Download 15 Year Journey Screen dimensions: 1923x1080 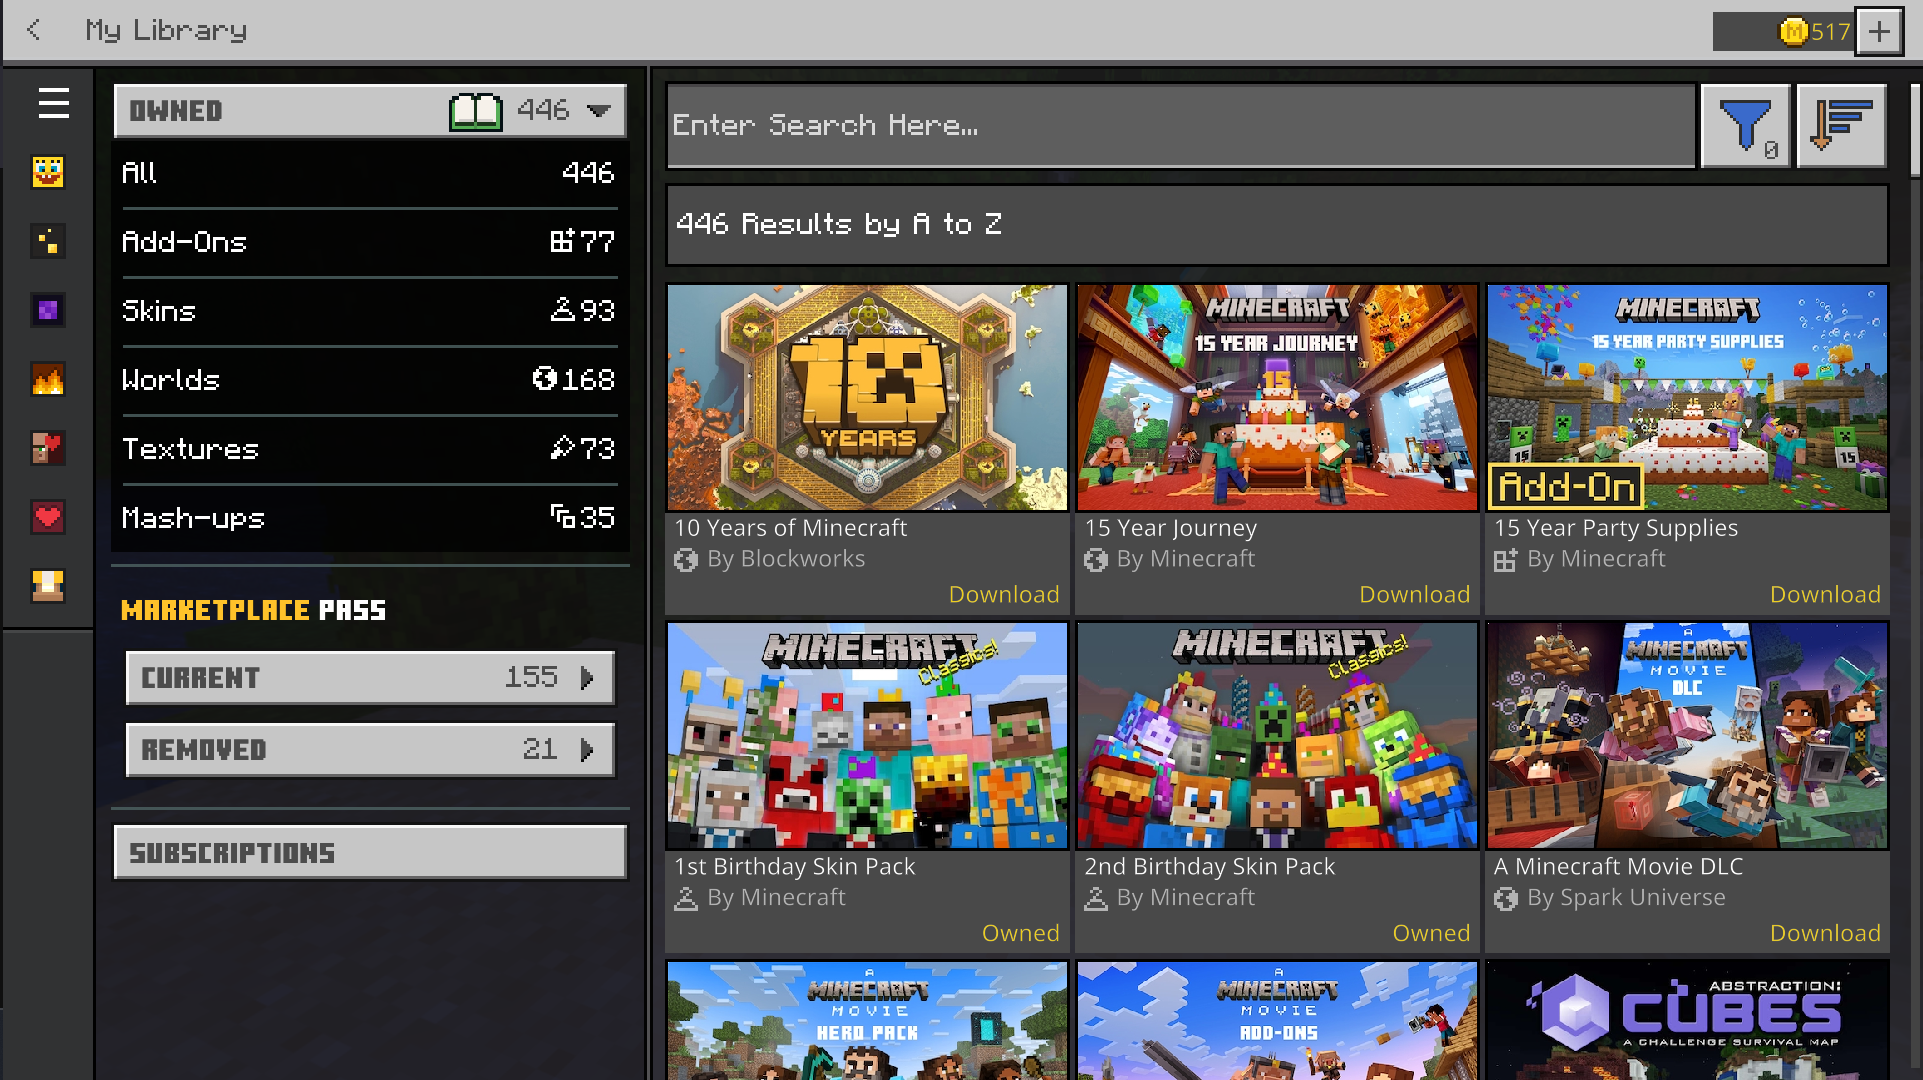tap(1413, 594)
